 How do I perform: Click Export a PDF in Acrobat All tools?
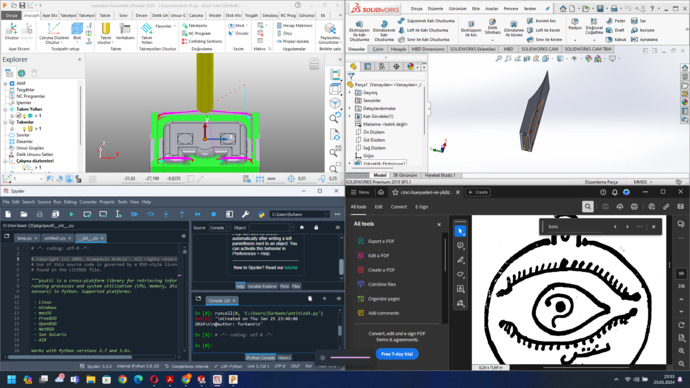tap(381, 241)
